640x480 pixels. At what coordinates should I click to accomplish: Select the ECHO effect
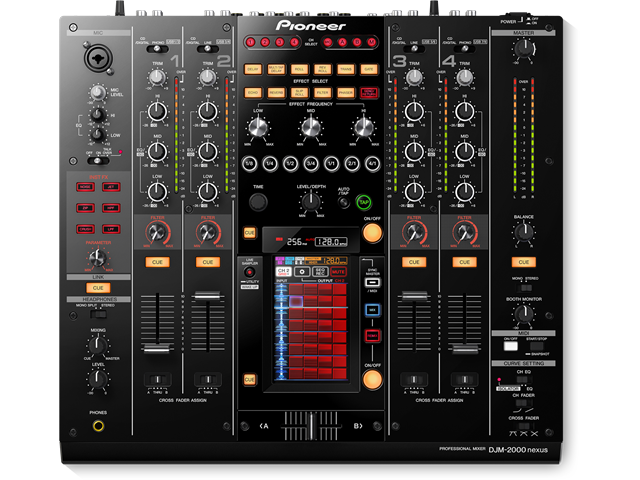pyautogui.click(x=252, y=91)
